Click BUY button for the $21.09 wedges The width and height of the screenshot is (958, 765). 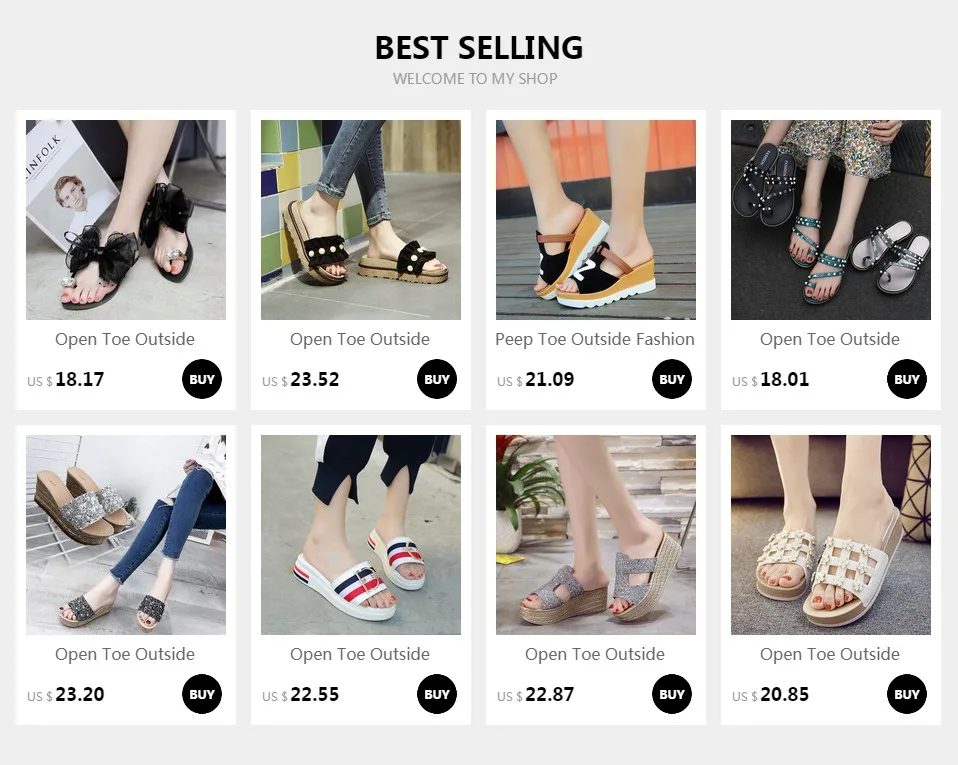(x=671, y=379)
